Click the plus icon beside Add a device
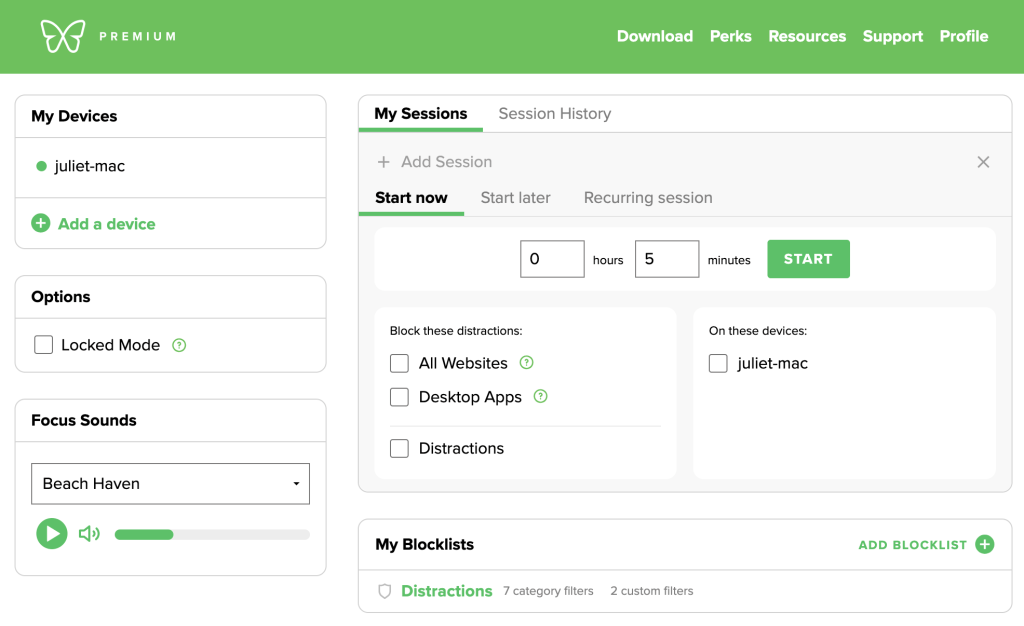The width and height of the screenshot is (1024, 626). click(41, 224)
